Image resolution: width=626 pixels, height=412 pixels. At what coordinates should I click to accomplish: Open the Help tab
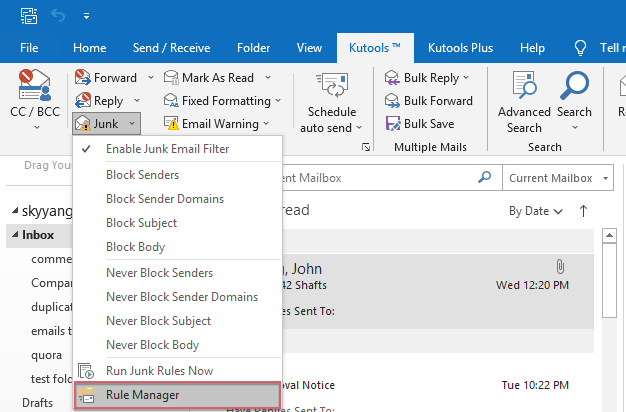532,48
